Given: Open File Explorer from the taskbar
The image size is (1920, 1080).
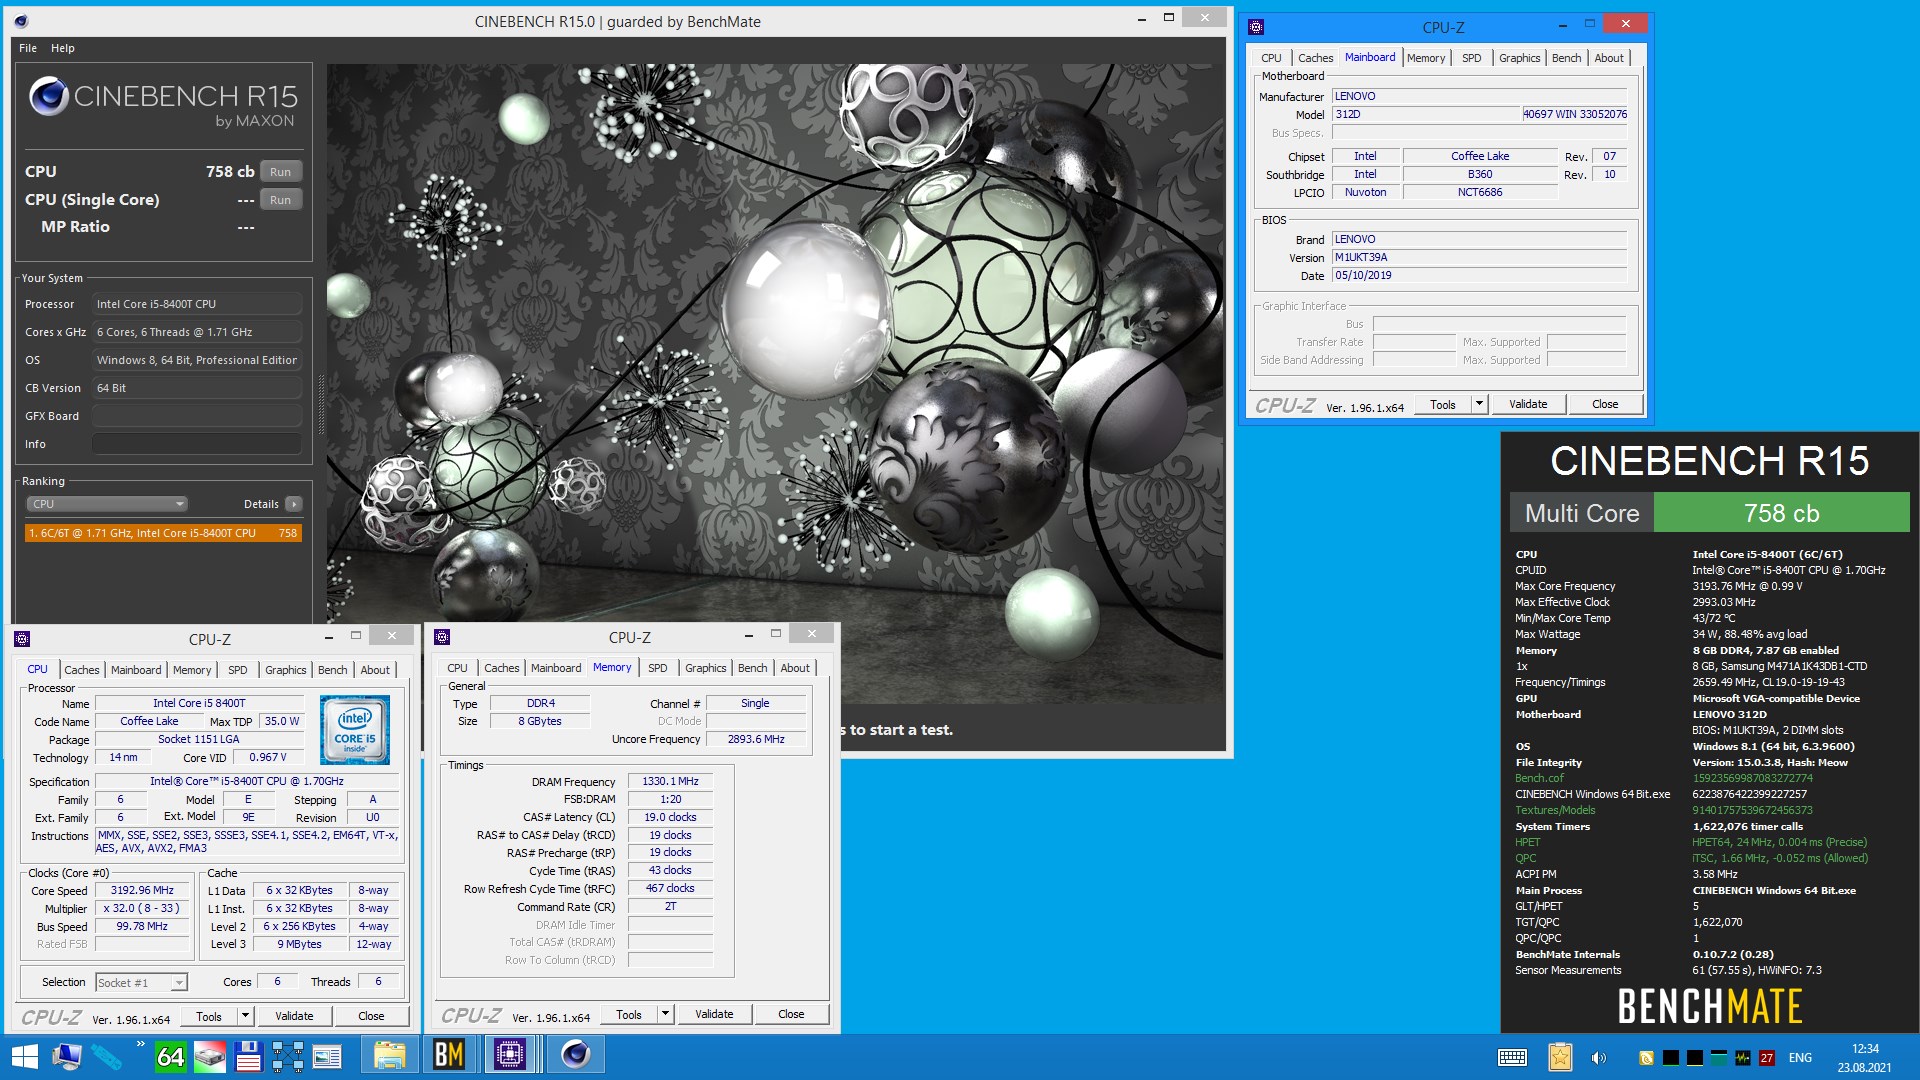Looking at the screenshot, I should 390,1055.
